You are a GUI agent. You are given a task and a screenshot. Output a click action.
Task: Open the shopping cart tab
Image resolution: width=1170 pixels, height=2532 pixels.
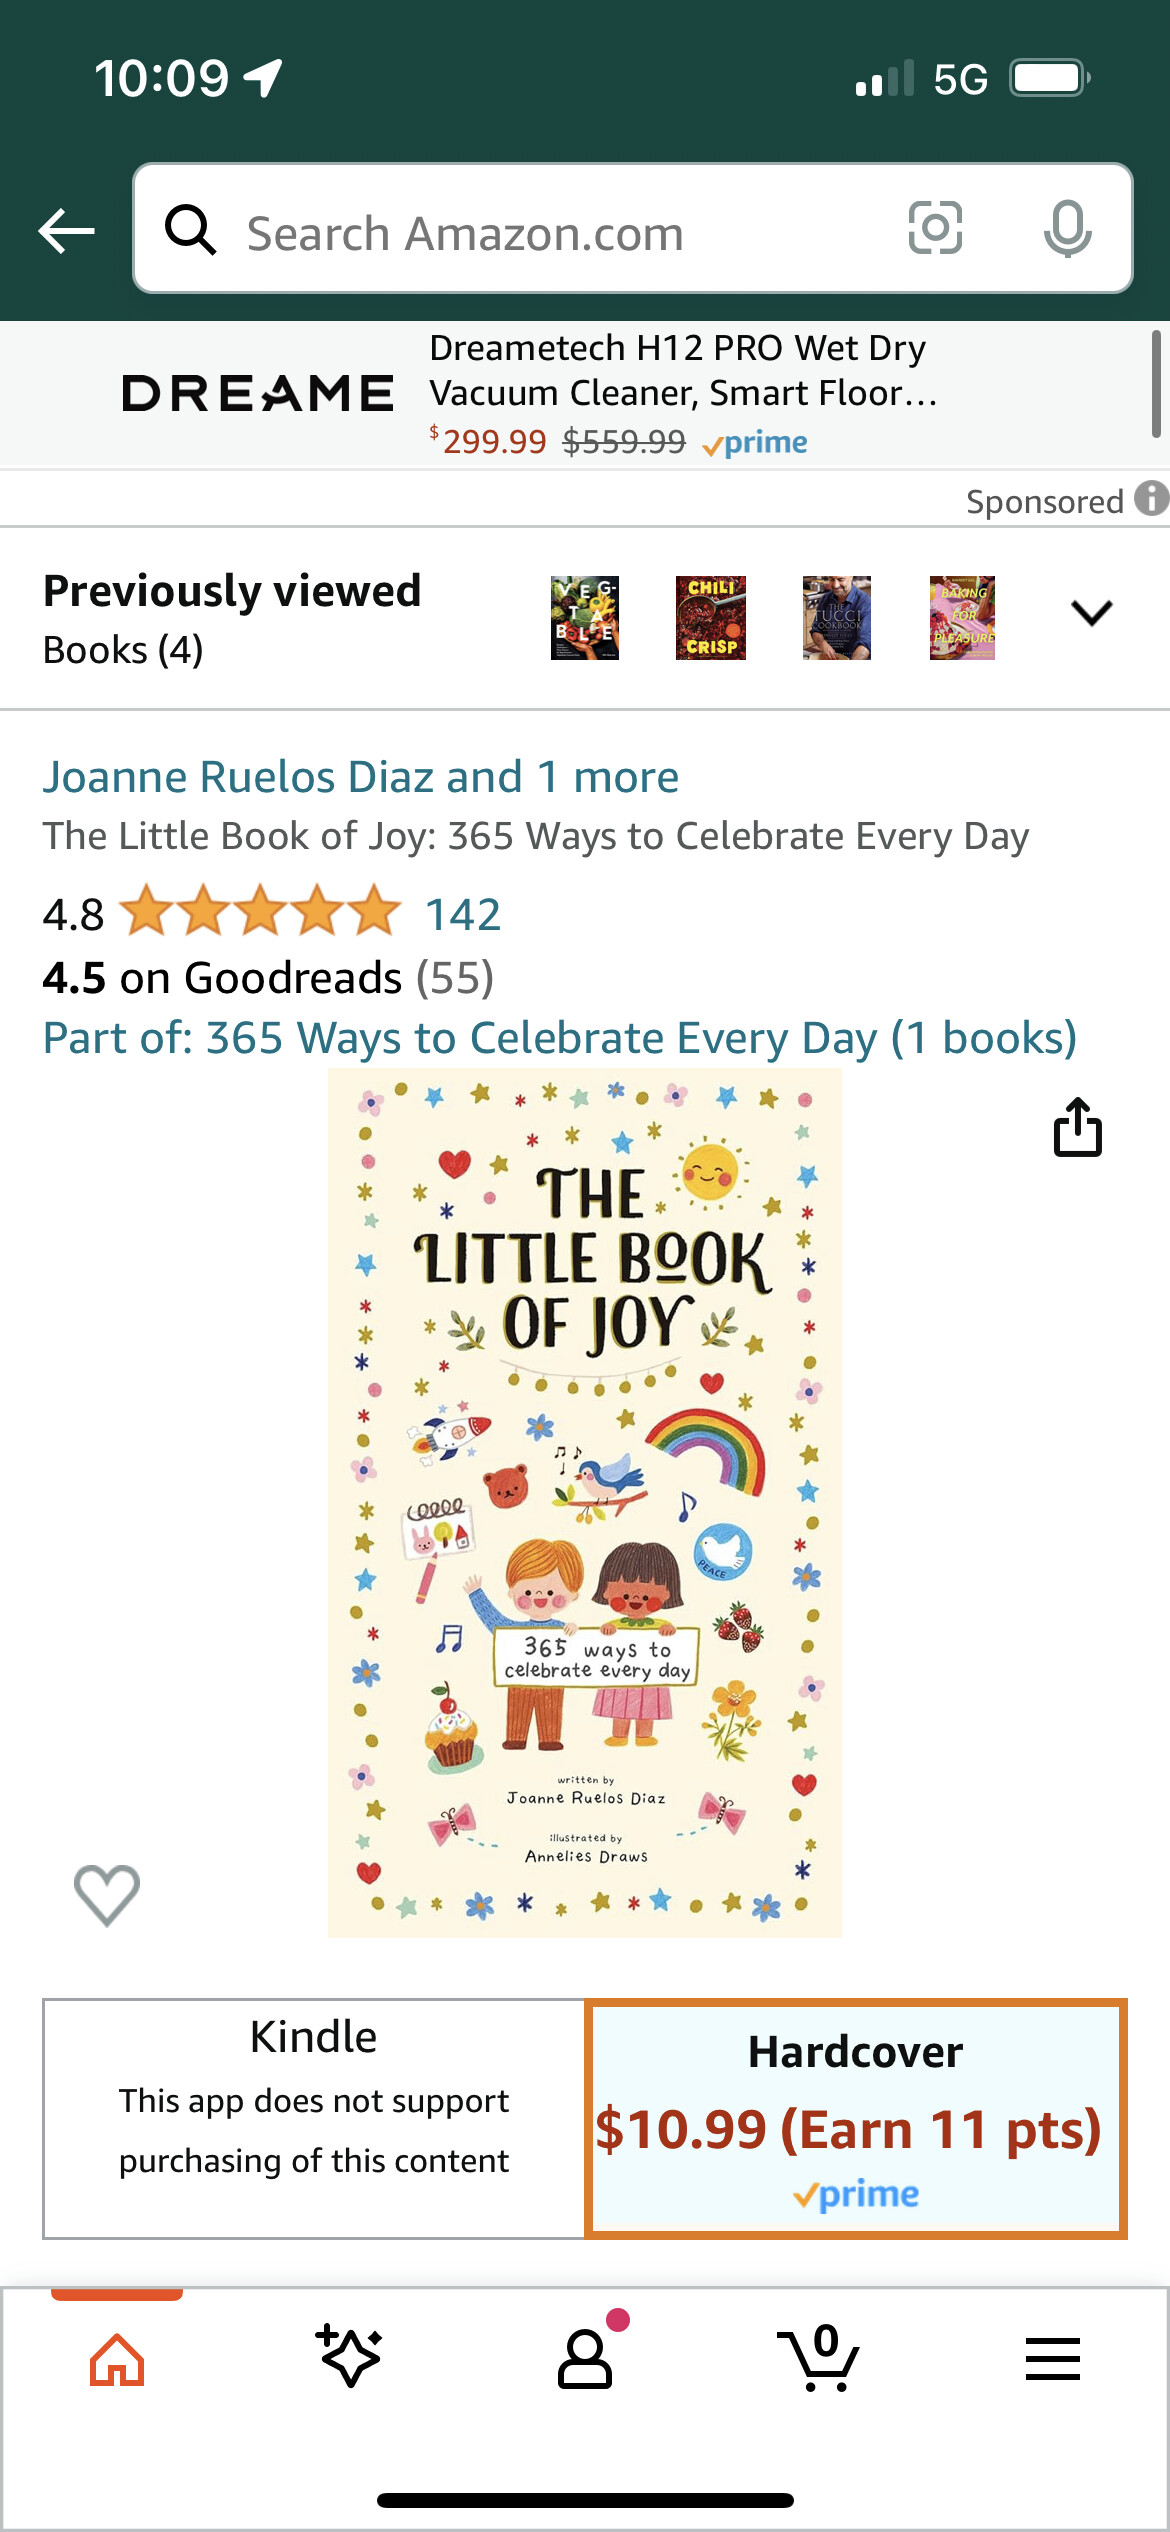click(818, 2358)
